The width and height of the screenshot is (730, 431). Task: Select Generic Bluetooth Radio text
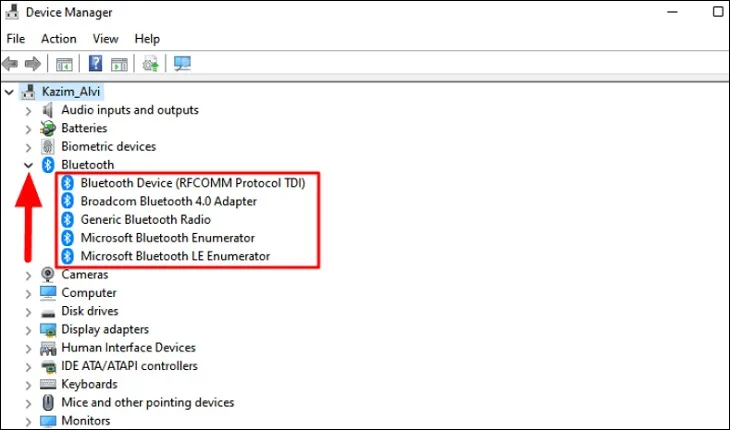coord(146,219)
